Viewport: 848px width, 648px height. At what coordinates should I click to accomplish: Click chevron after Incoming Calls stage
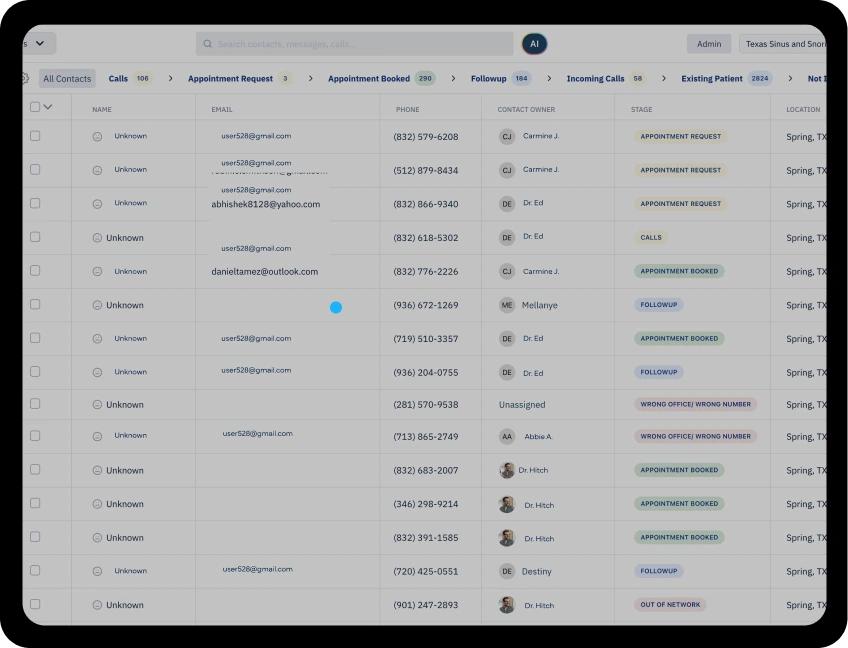[x=664, y=78]
